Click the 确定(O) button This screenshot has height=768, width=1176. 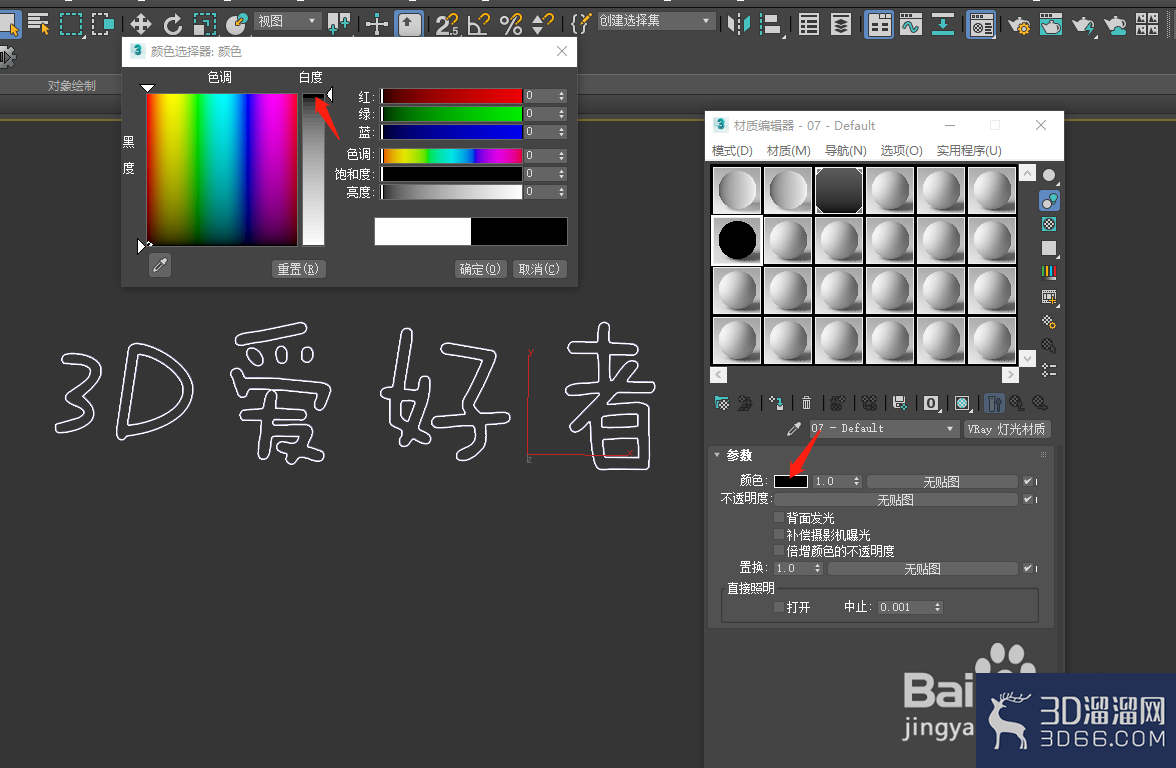(x=480, y=268)
